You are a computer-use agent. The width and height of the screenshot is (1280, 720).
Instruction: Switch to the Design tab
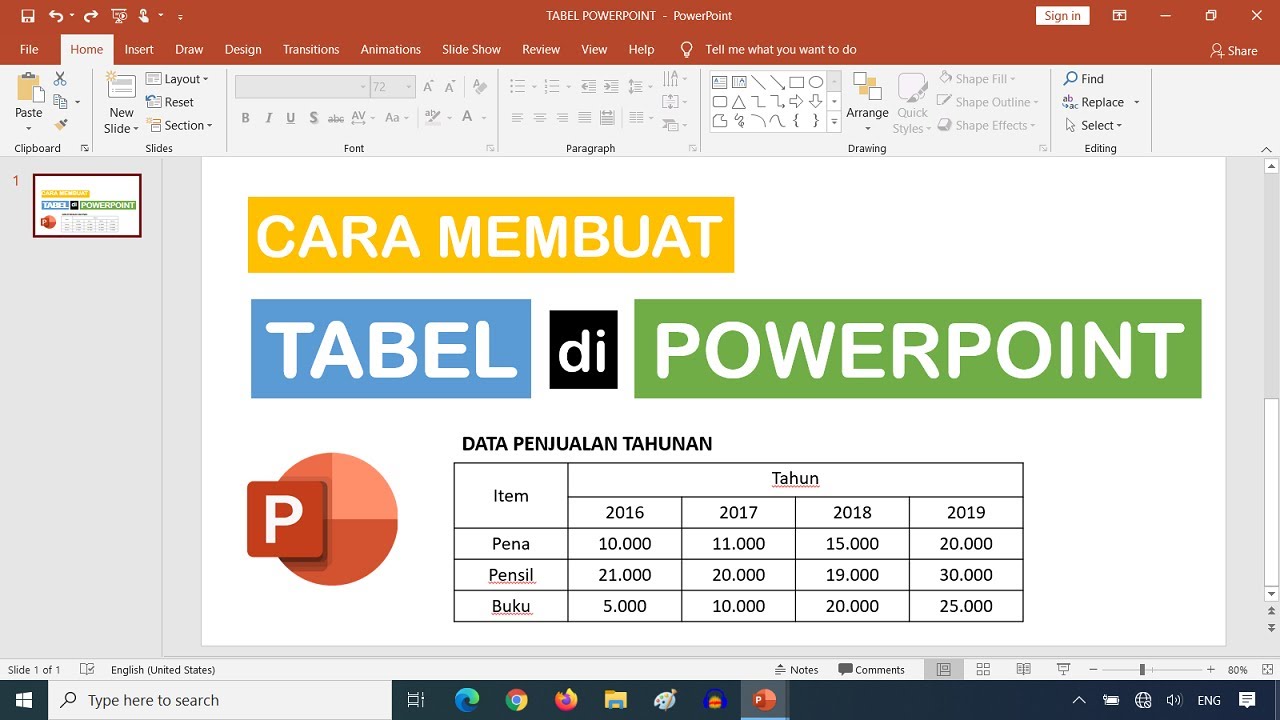(243, 49)
